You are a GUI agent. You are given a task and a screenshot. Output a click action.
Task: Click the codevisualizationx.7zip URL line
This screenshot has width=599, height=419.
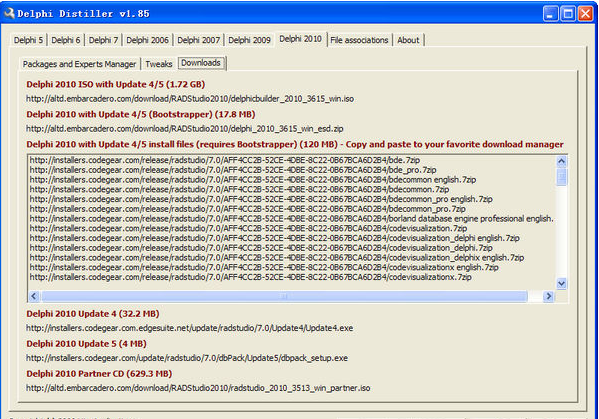[250, 277]
